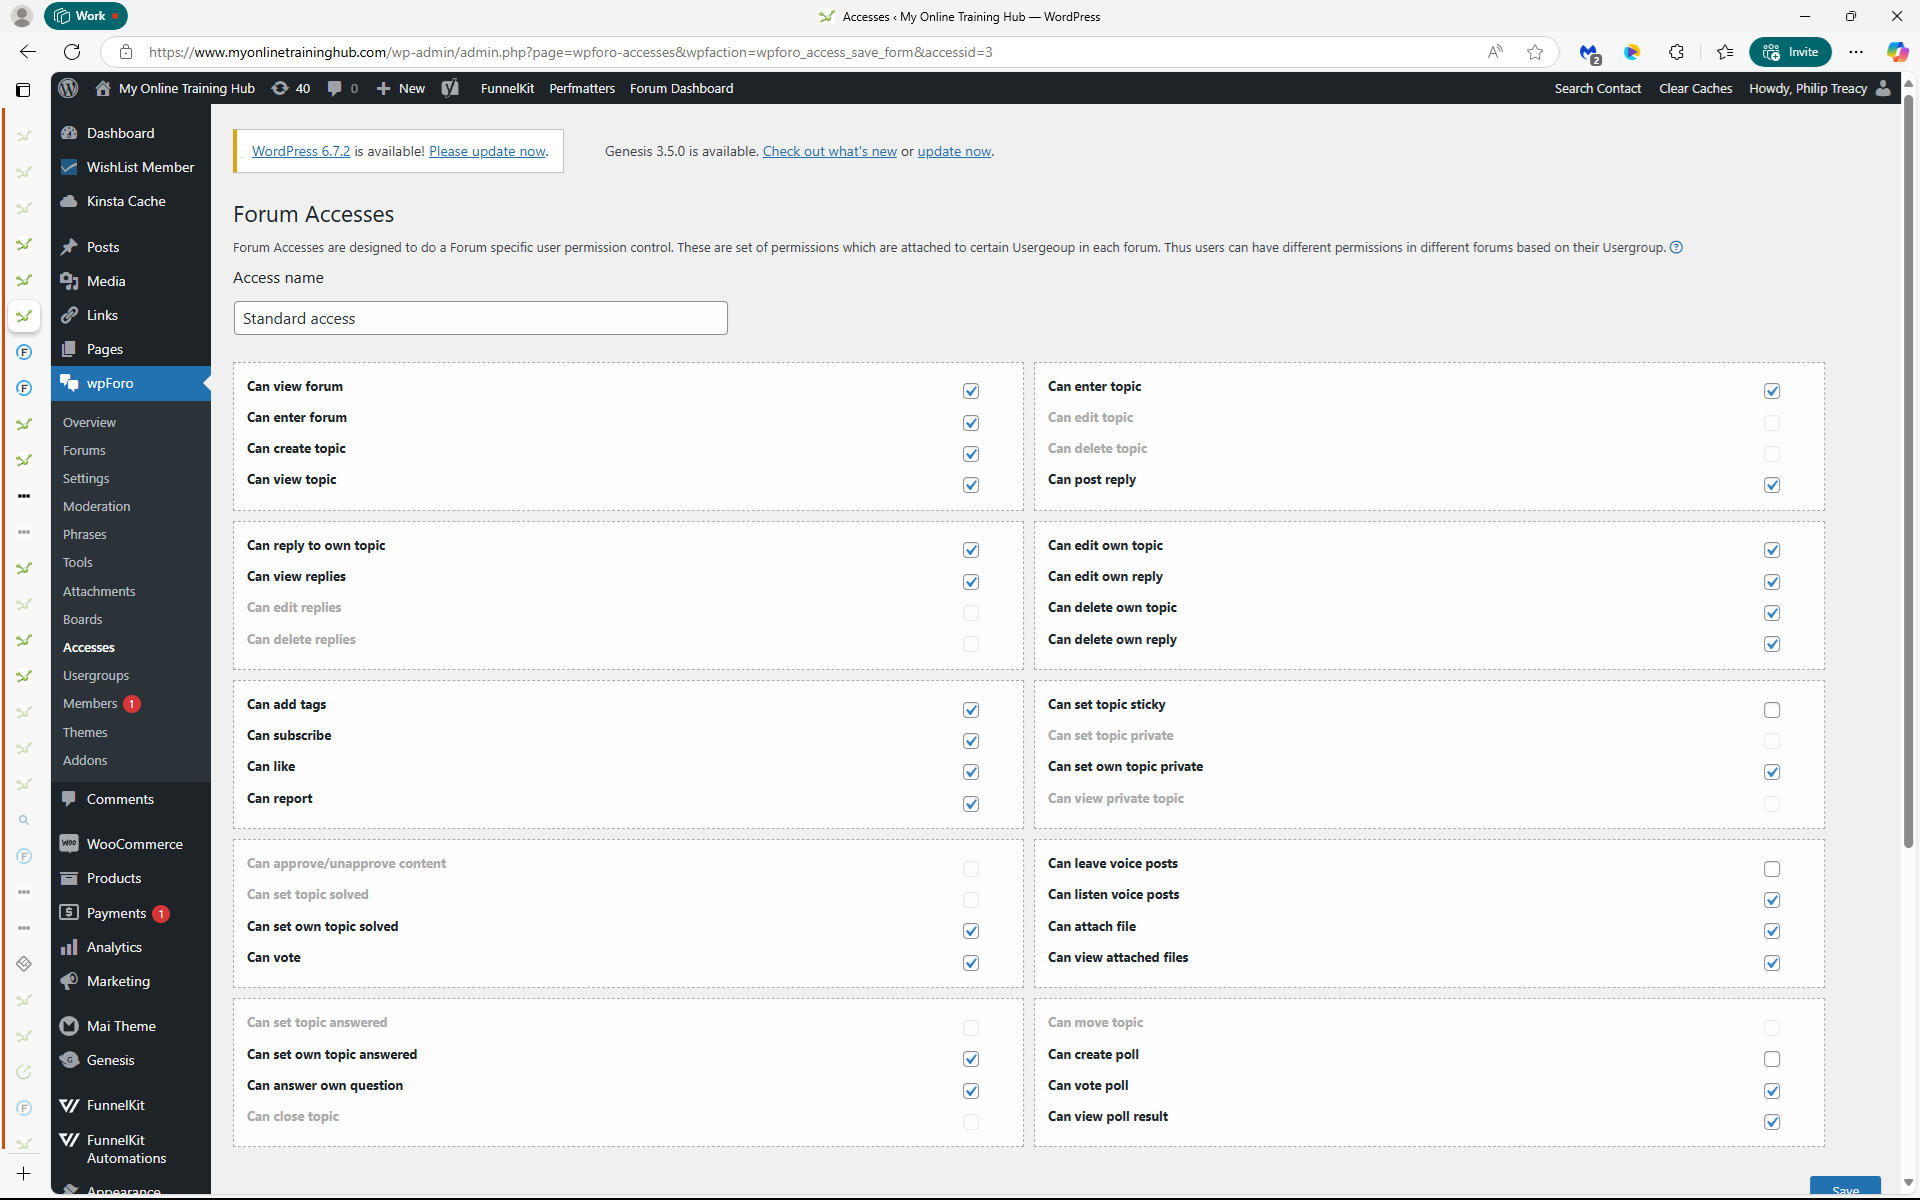This screenshot has width=1920, height=1200.
Task: Open the Usergroups submenu item
Action: (x=96, y=676)
